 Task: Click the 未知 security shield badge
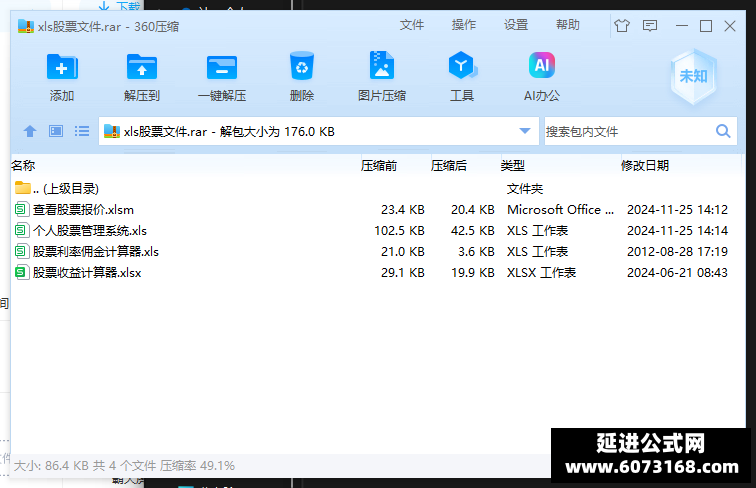pos(693,77)
